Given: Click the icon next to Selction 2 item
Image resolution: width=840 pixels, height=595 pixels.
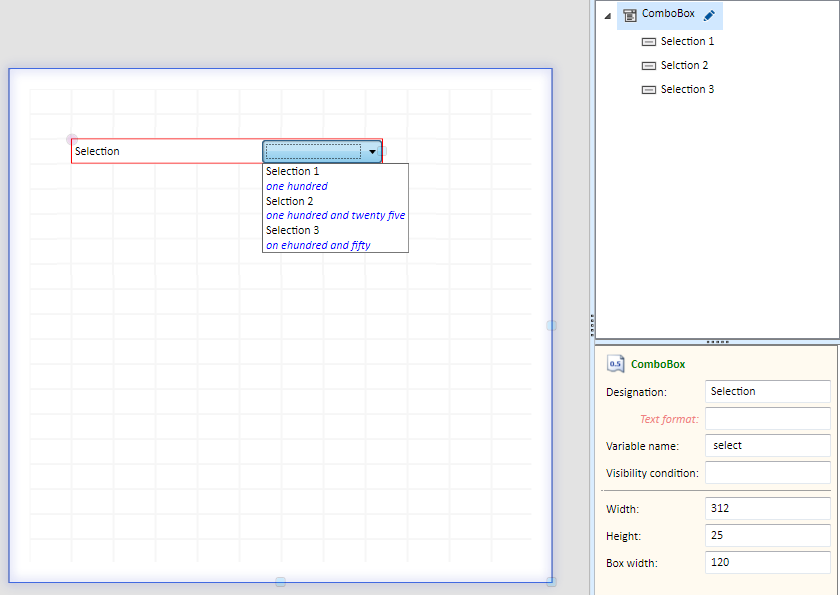Looking at the screenshot, I should click(x=648, y=66).
